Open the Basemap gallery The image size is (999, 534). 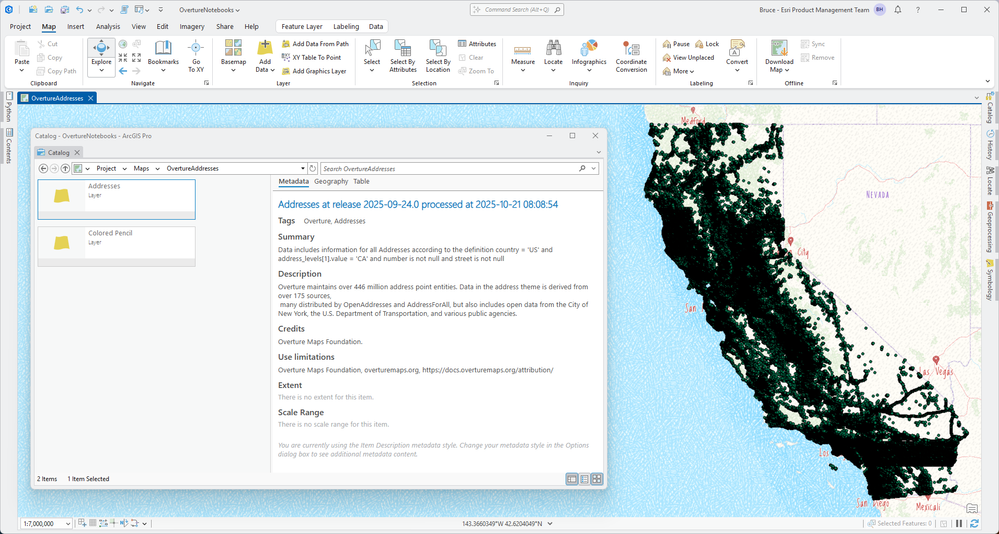[233, 55]
